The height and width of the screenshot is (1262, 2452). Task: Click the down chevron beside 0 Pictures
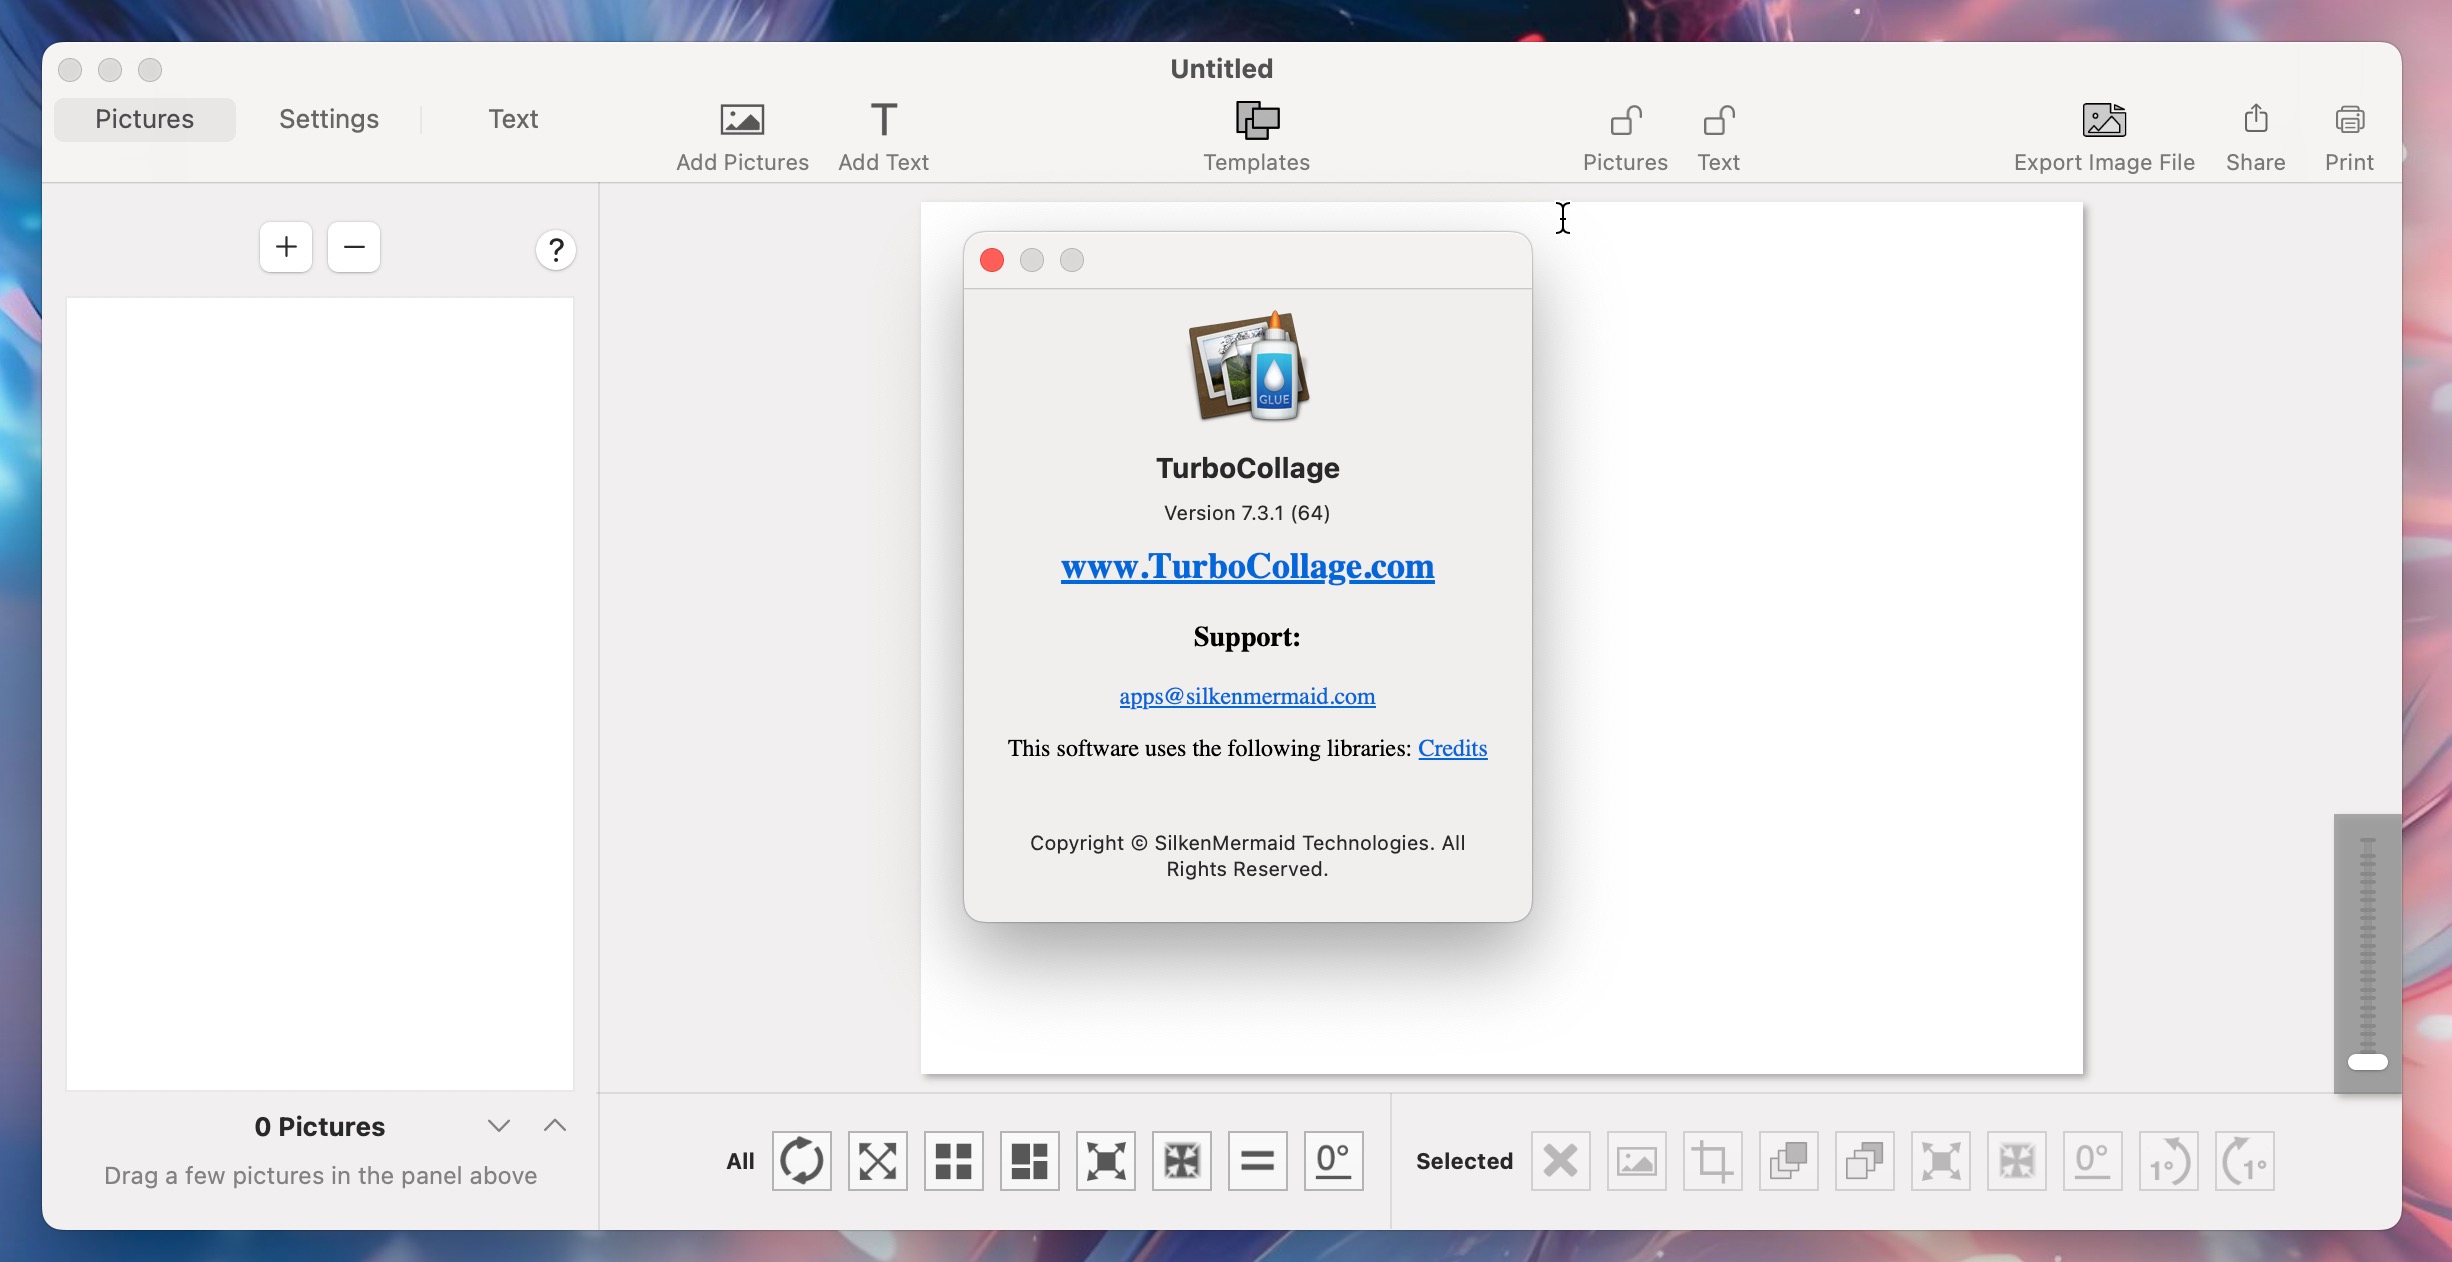(x=499, y=1126)
